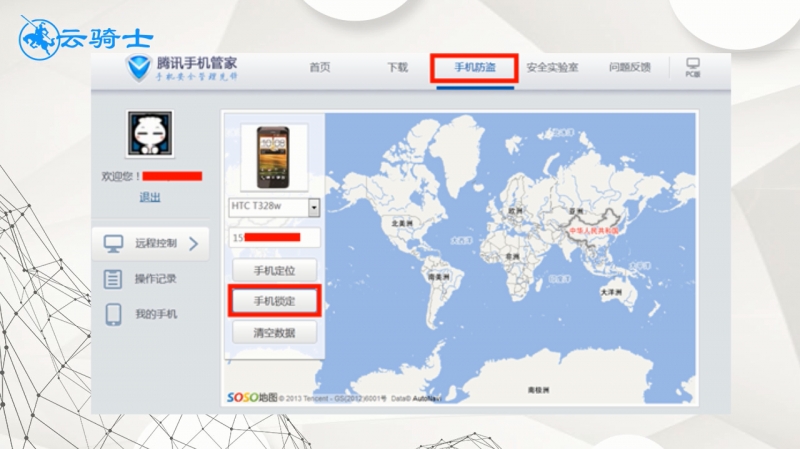Open the 首页 tab
The image size is (800, 449).
click(x=320, y=67)
